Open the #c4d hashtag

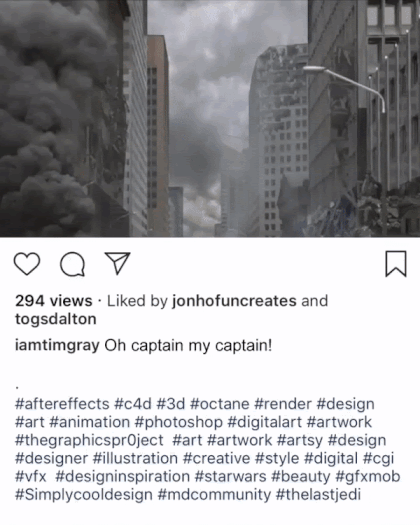coord(133,404)
